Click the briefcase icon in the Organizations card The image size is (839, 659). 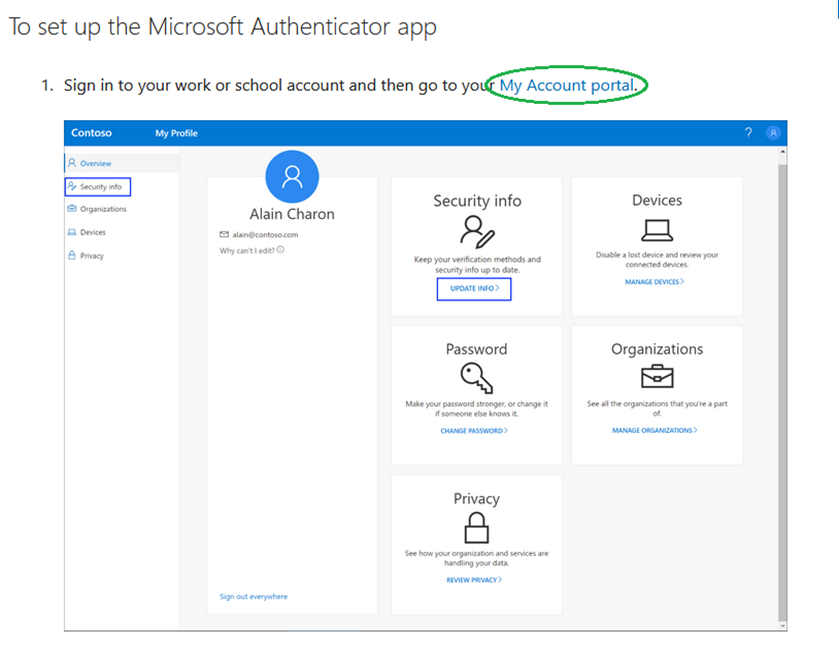[x=657, y=377]
